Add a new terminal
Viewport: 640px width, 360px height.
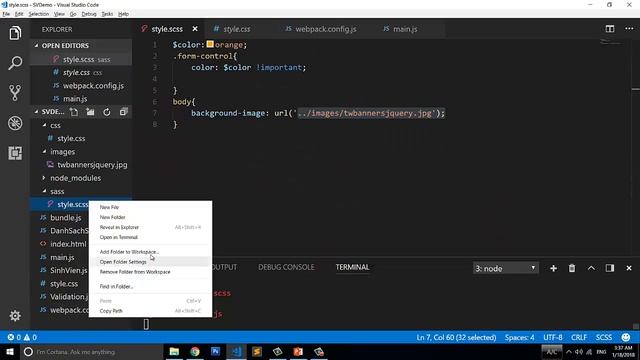(553, 268)
